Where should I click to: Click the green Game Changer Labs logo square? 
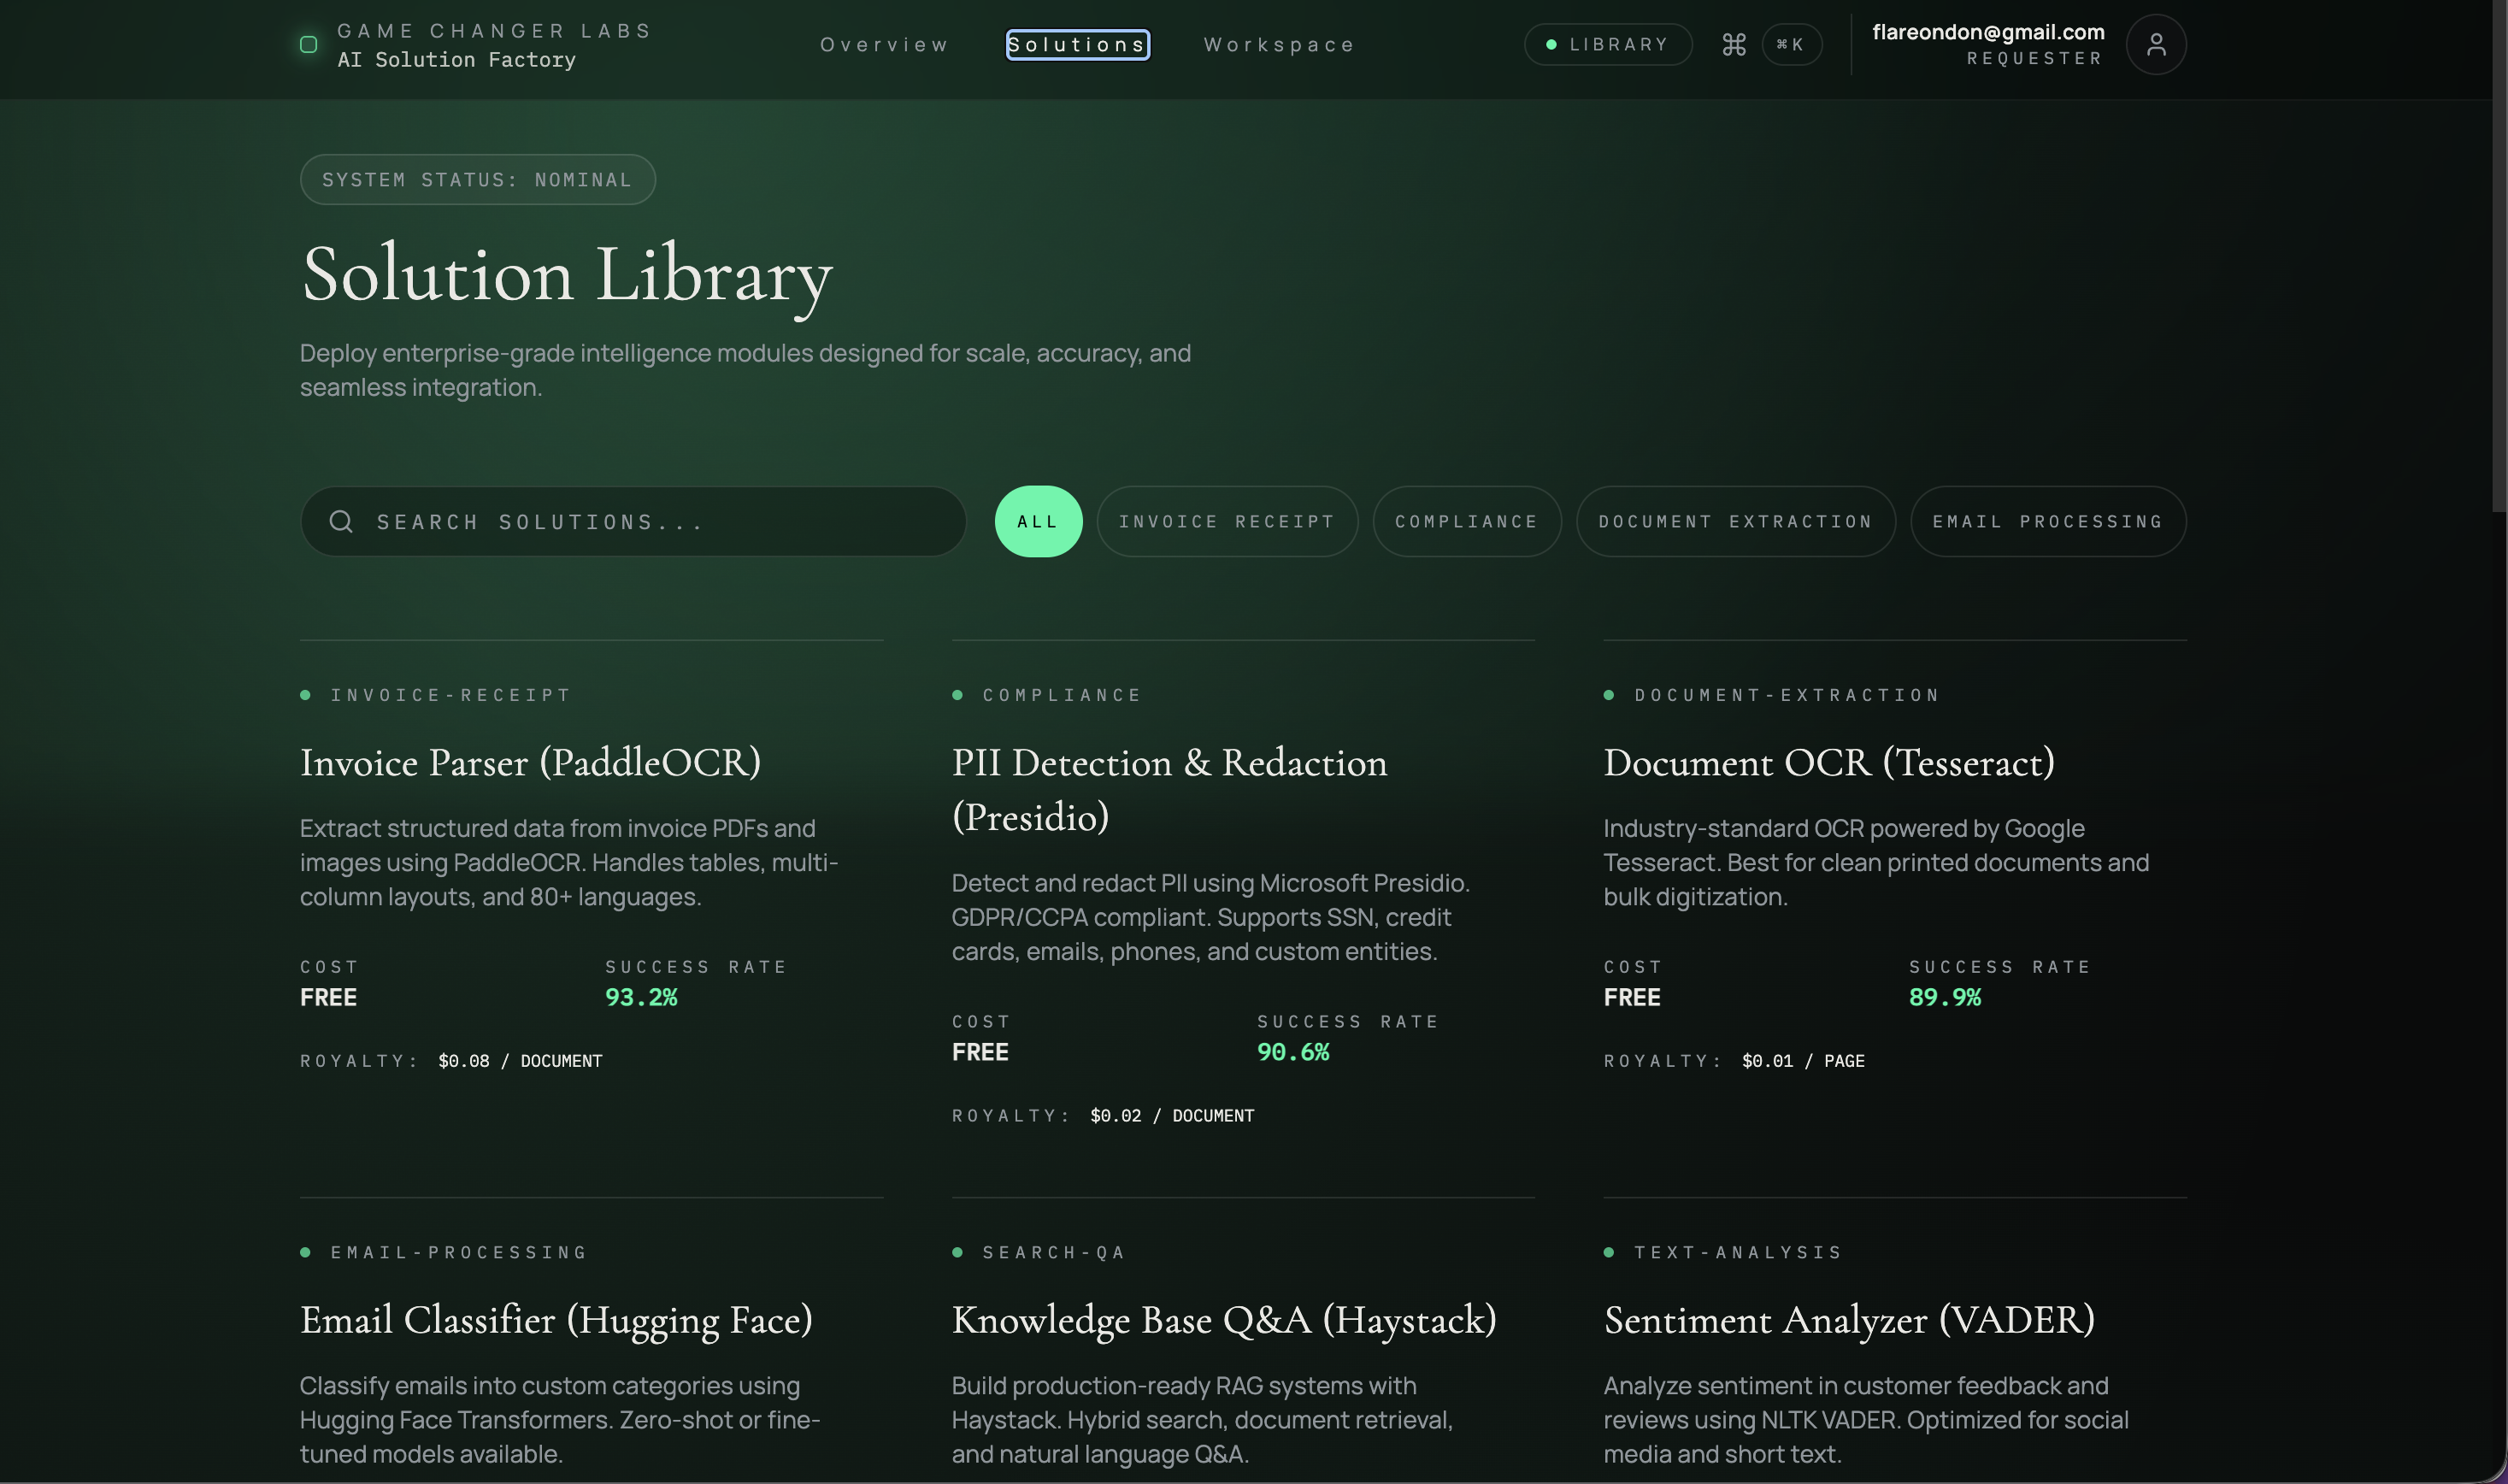click(309, 45)
